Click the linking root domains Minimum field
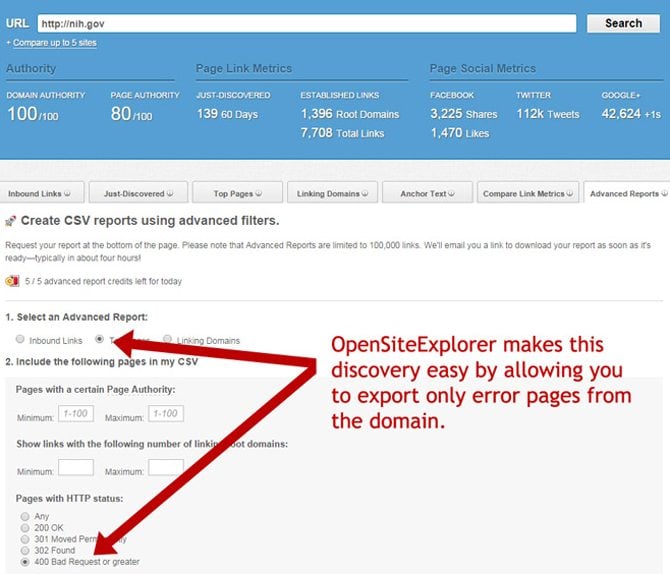Viewport: 670px width, 574px height. (x=75, y=468)
